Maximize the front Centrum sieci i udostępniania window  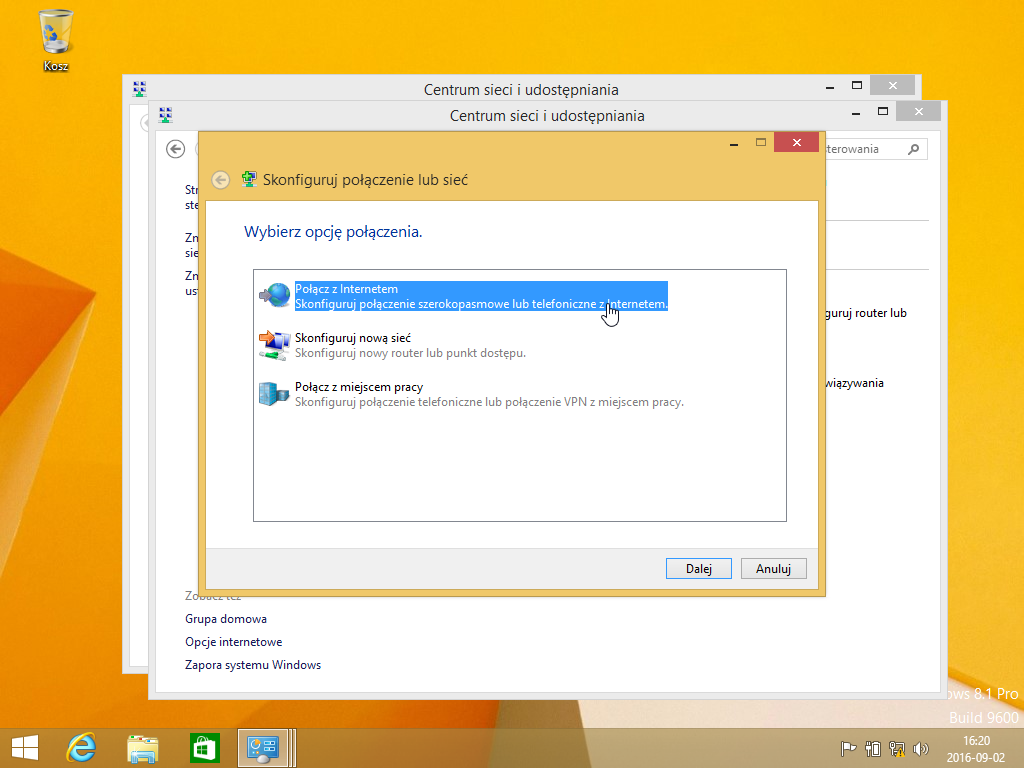[x=883, y=112]
